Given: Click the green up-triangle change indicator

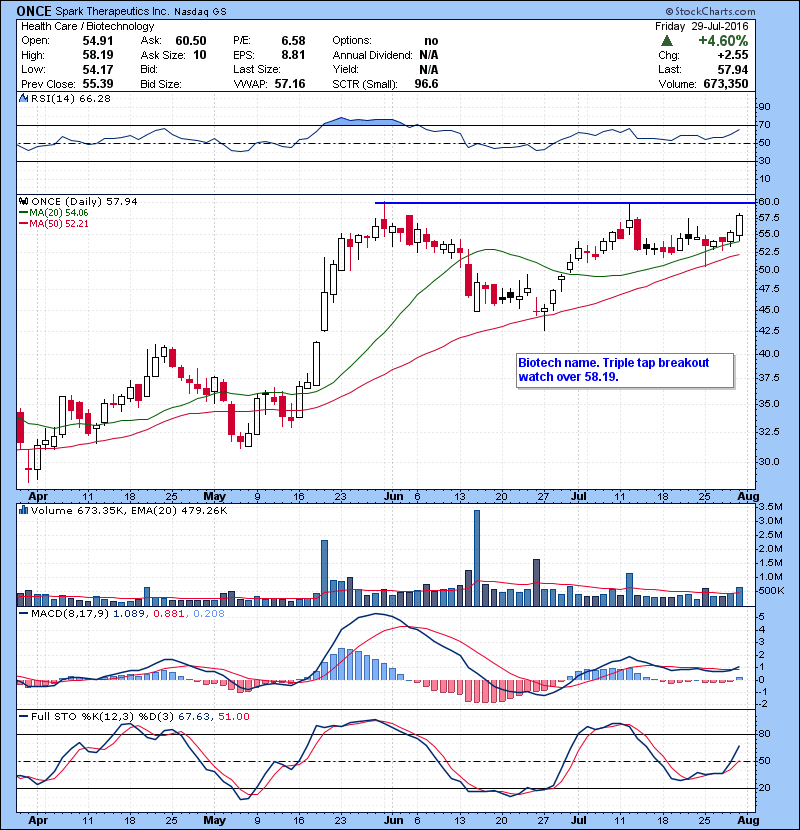Looking at the screenshot, I should (x=667, y=41).
